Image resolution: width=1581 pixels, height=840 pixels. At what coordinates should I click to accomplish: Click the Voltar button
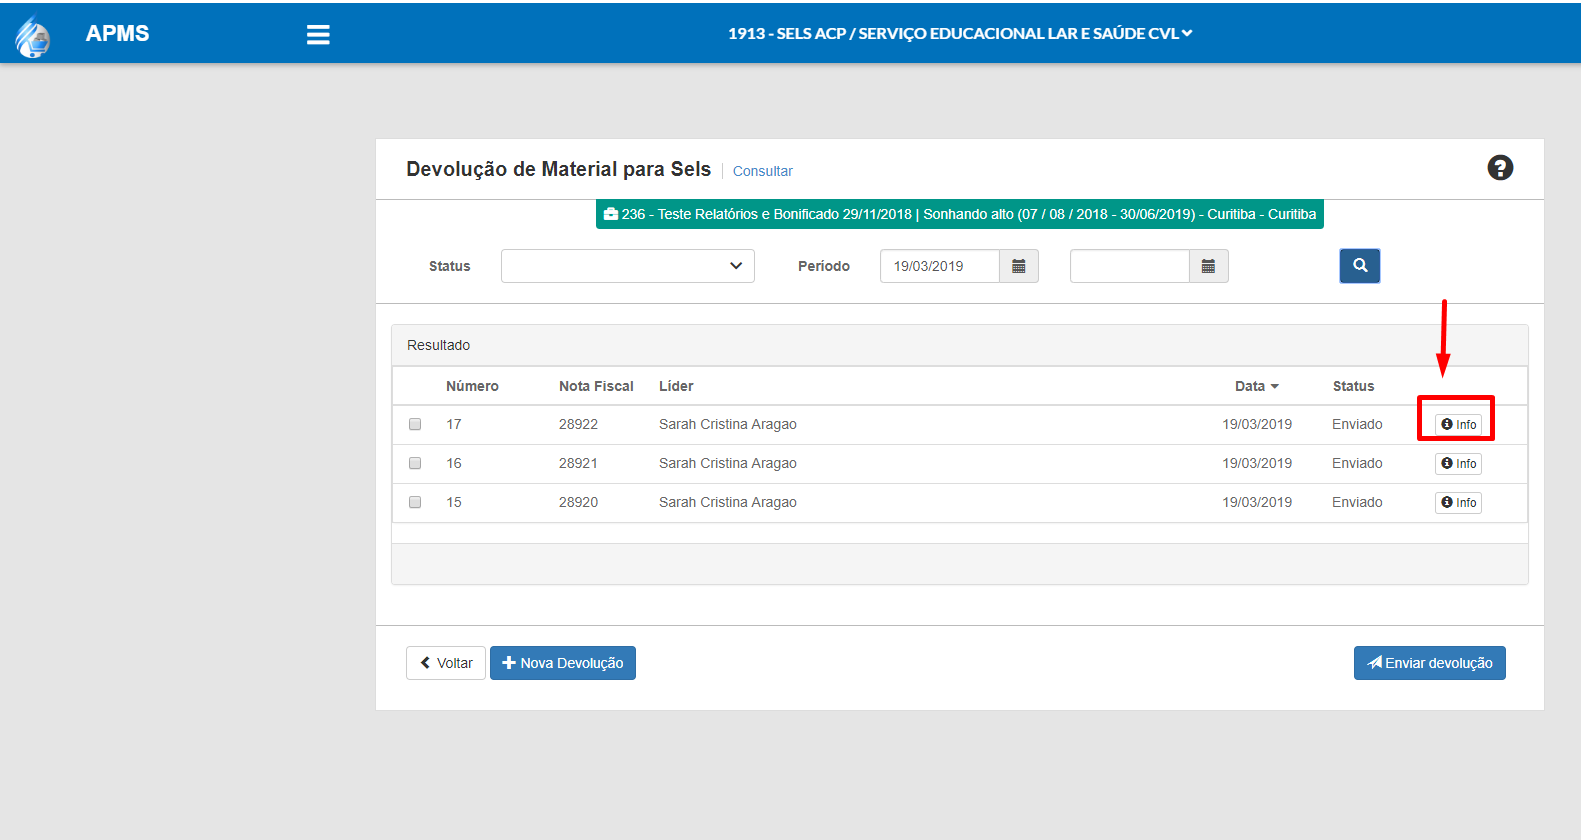(x=446, y=663)
